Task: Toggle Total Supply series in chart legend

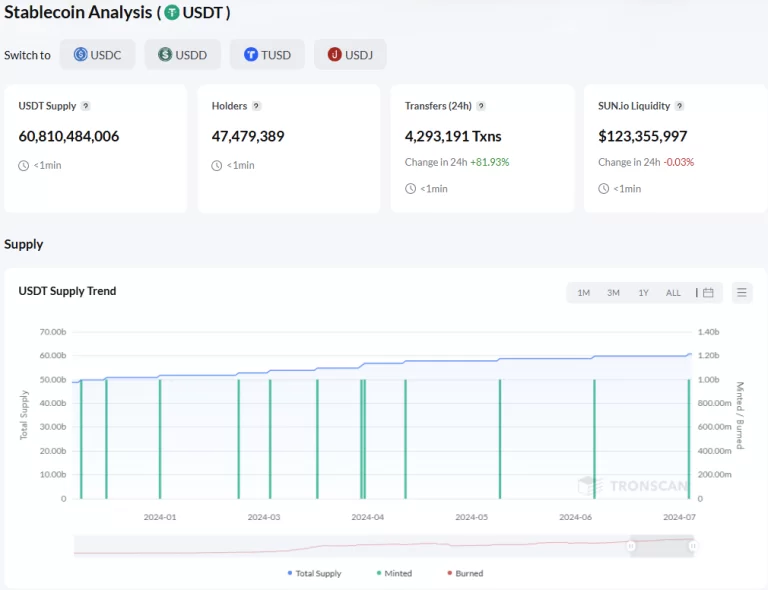Action: (x=314, y=573)
